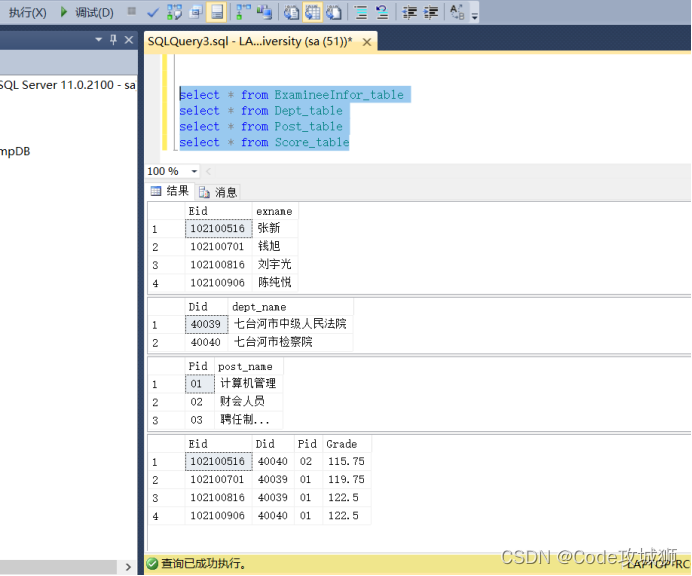The height and width of the screenshot is (576, 692).
Task: Click the Did header in the score grid
Action: click(273, 444)
